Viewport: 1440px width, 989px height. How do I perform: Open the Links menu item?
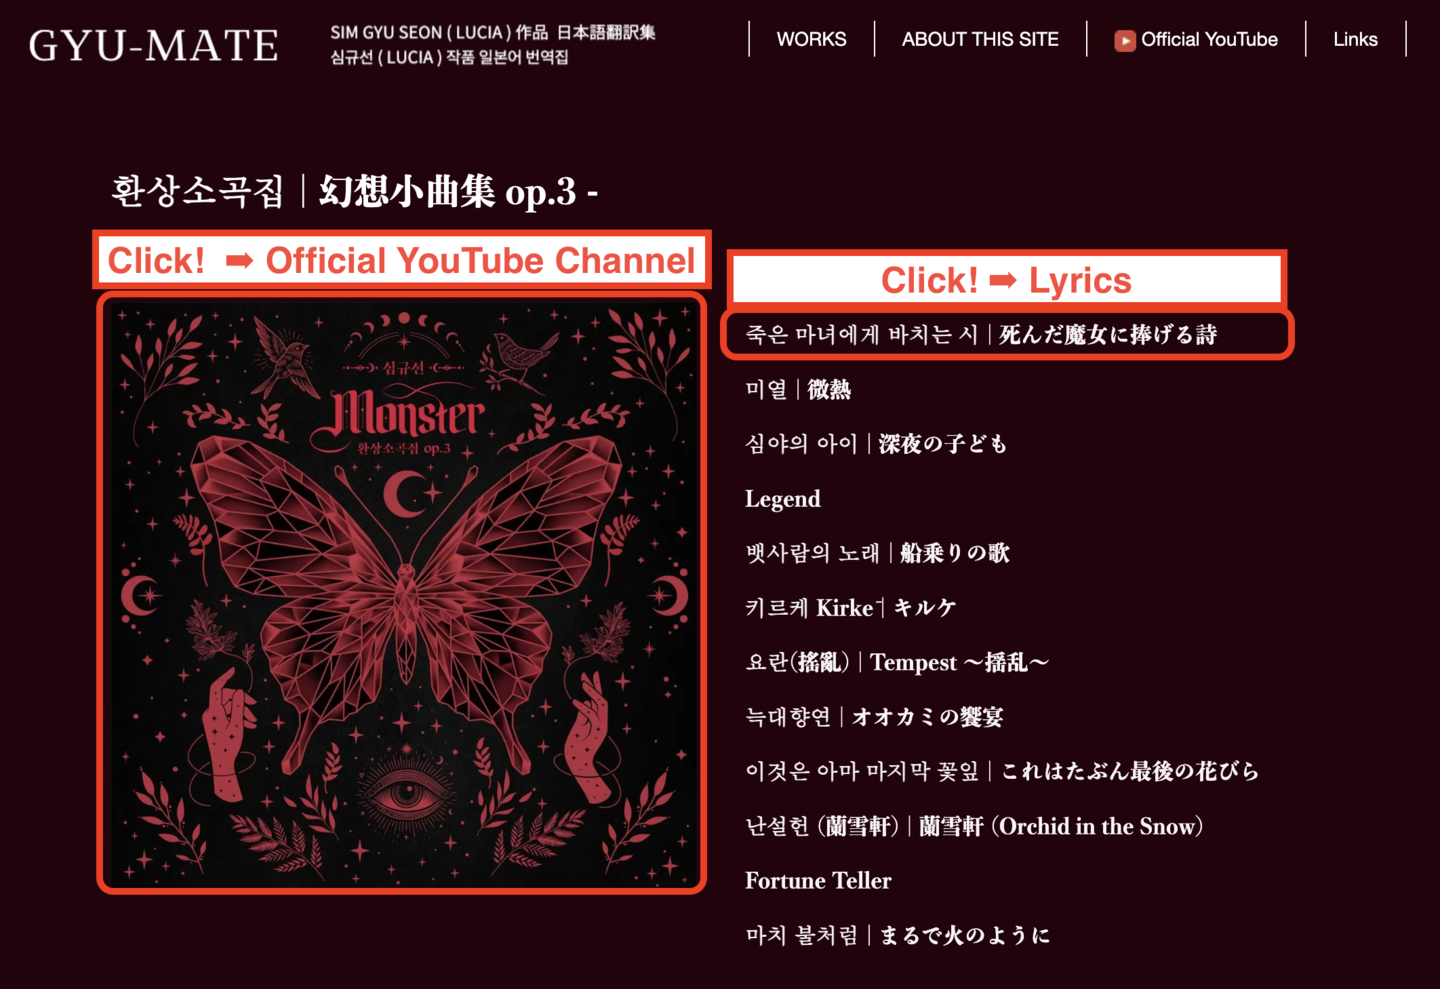click(1355, 40)
